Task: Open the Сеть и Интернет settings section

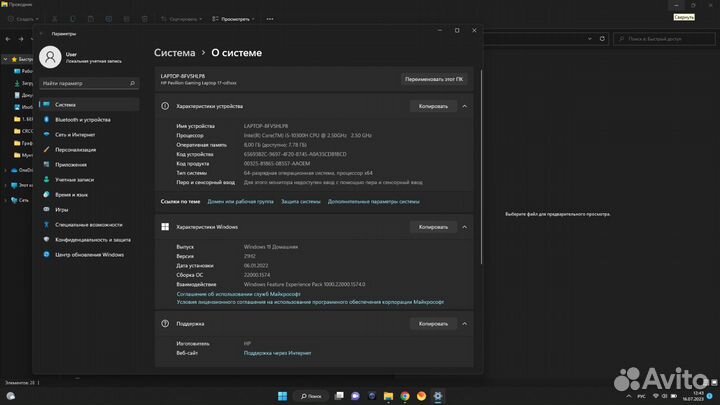Action: pyautogui.click(x=75, y=135)
